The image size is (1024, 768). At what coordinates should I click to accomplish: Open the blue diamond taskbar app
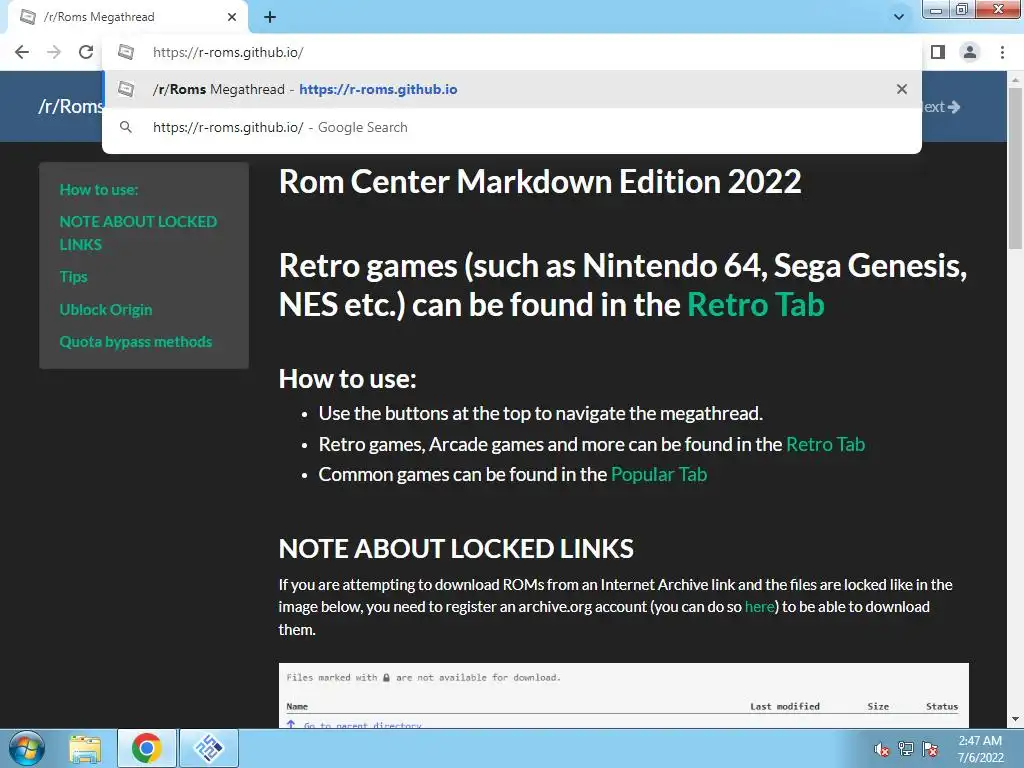210,748
